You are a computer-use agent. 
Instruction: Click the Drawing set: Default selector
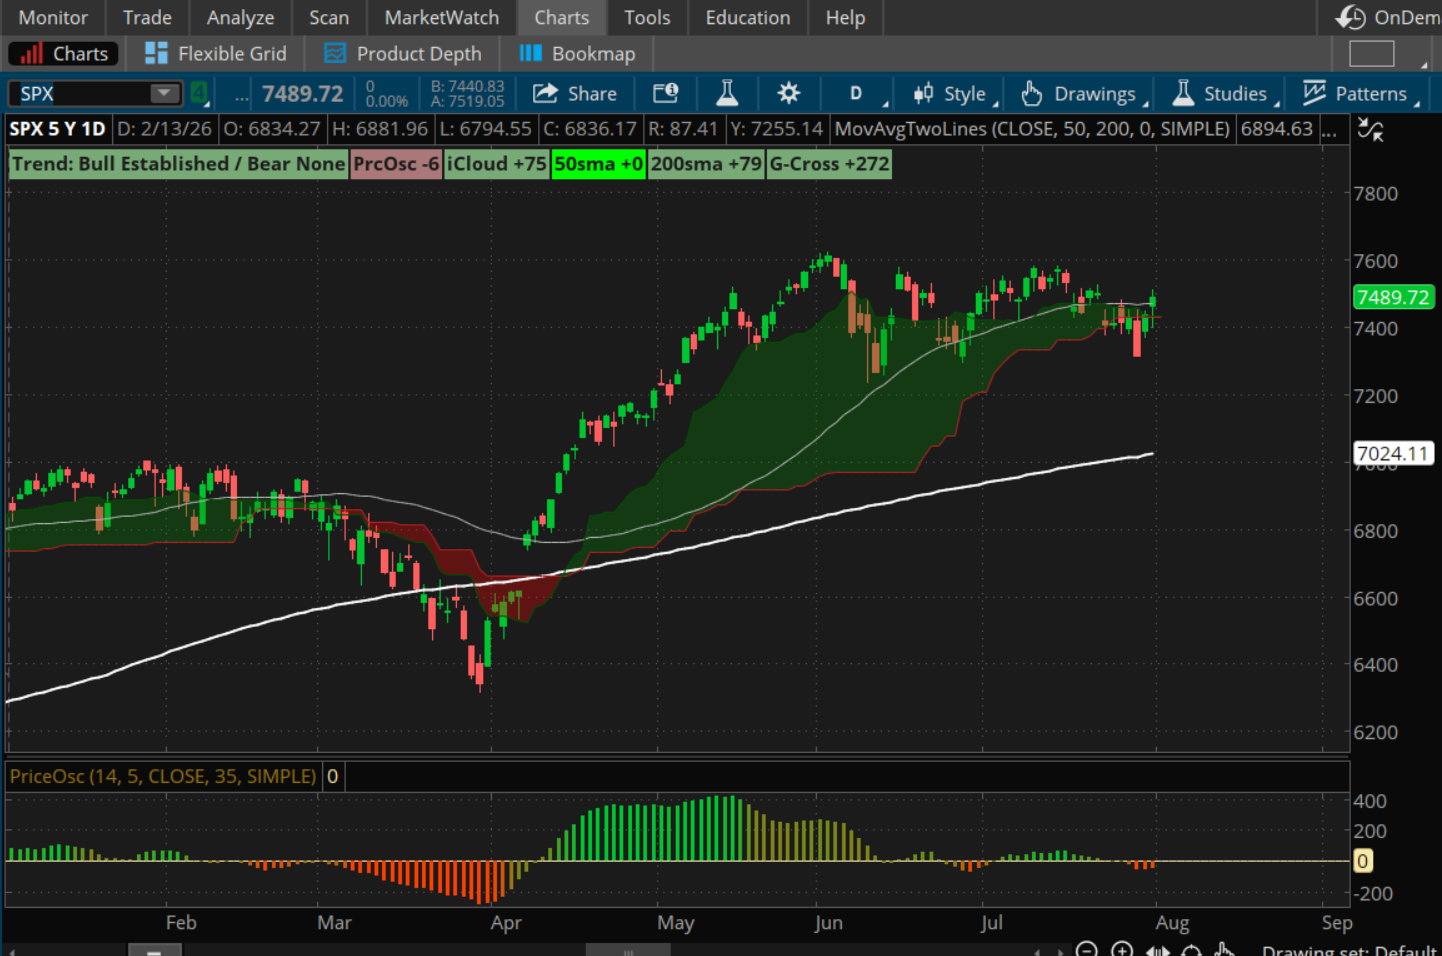click(1349, 950)
